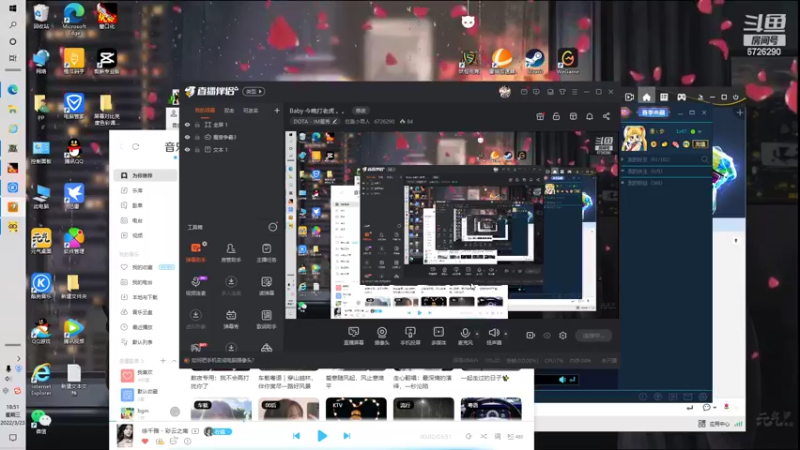Open the 视频连麦 tool in the toolbox

coord(195,286)
